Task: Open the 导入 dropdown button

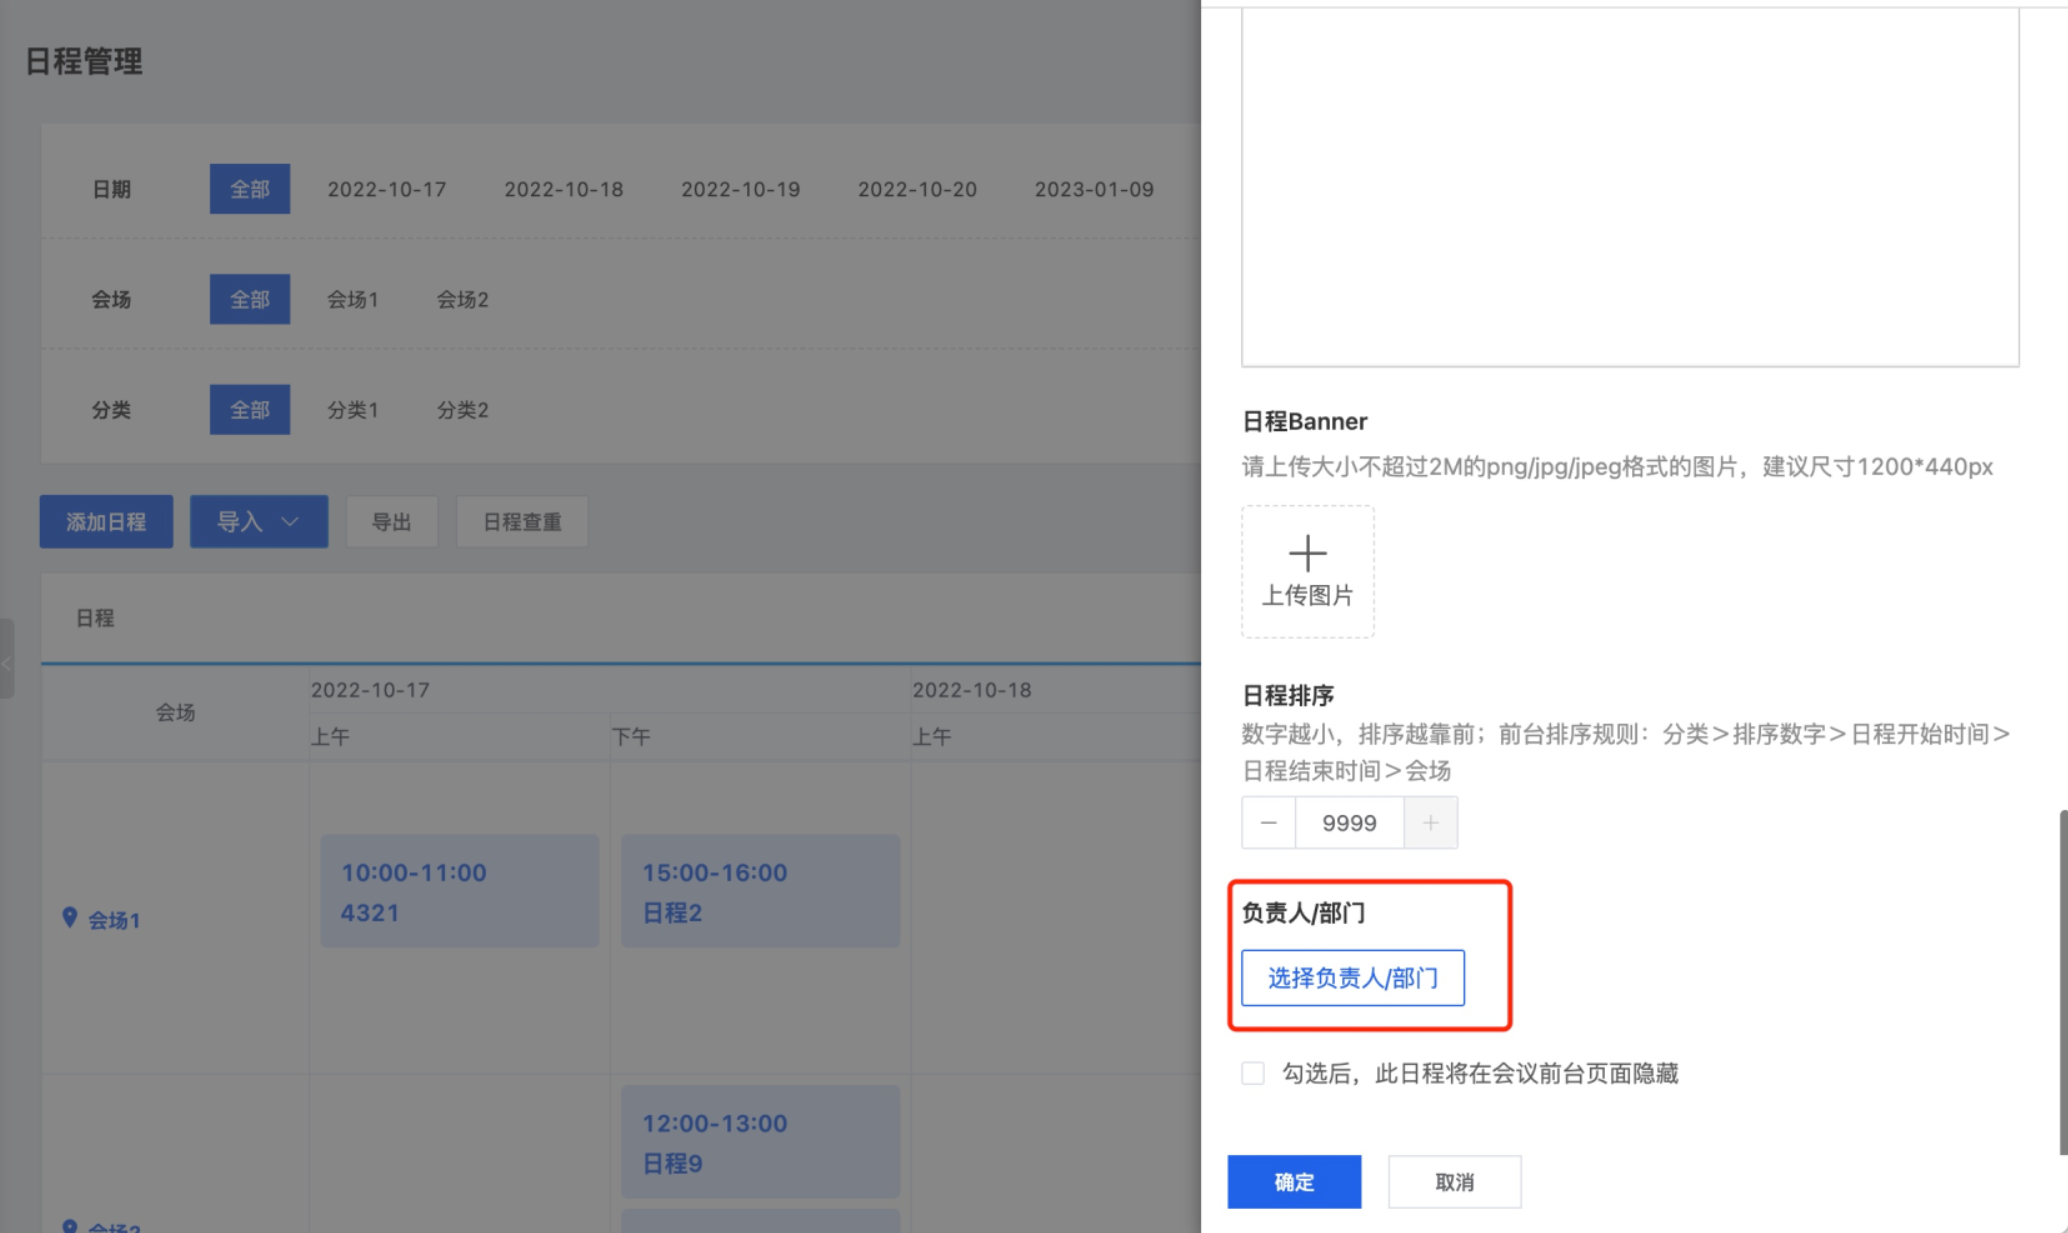Action: pyautogui.click(x=259, y=521)
